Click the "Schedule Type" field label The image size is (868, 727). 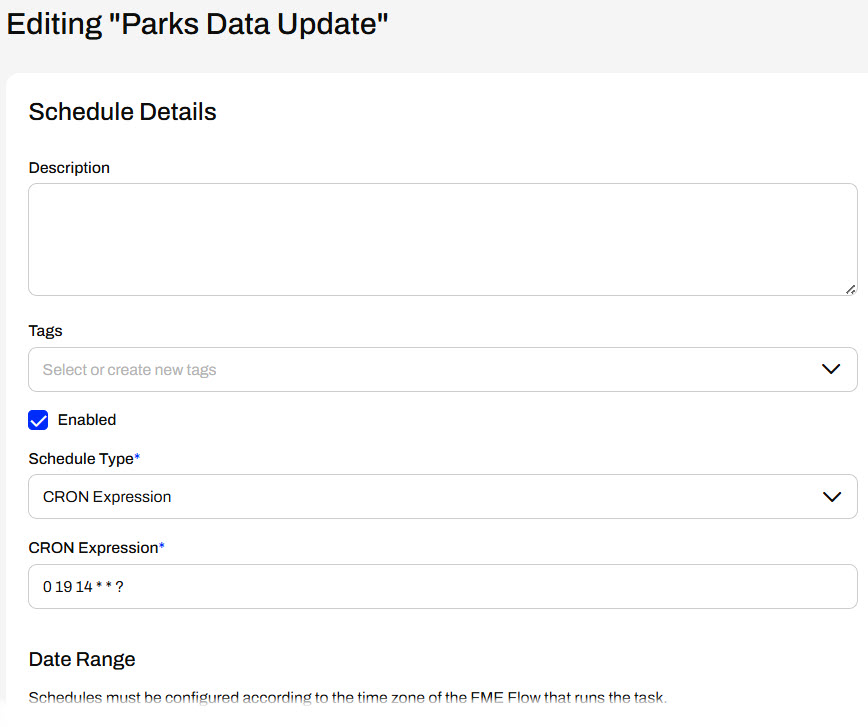(x=81, y=458)
